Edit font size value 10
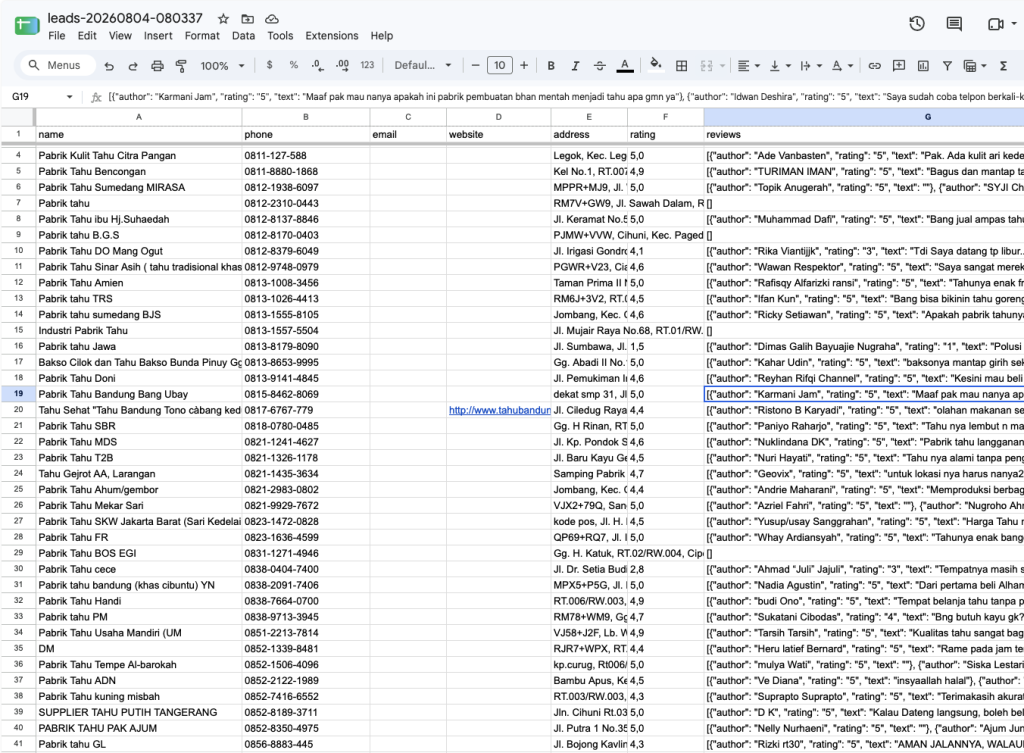Viewport: 1024px width, 753px height. [500, 65]
